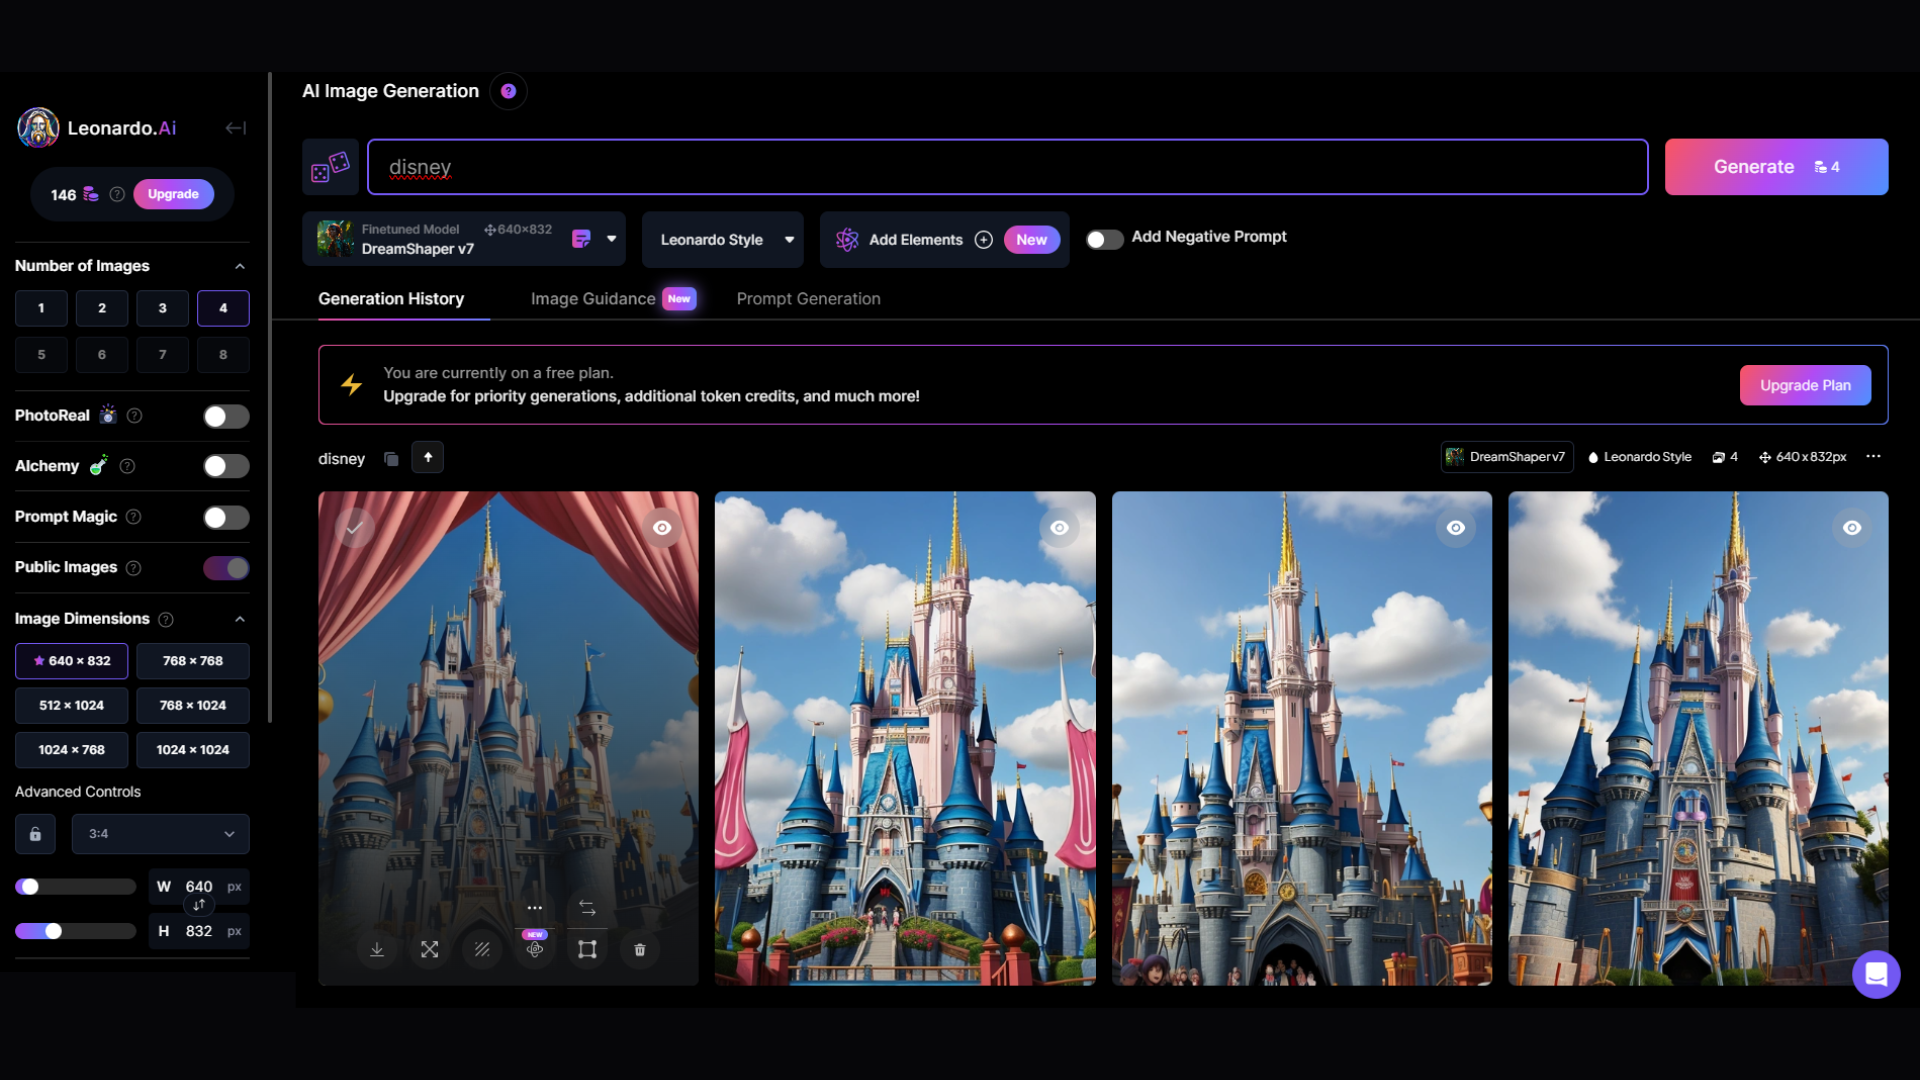Click the width slider handle
Viewport: 1920px width, 1080px height.
(x=30, y=887)
